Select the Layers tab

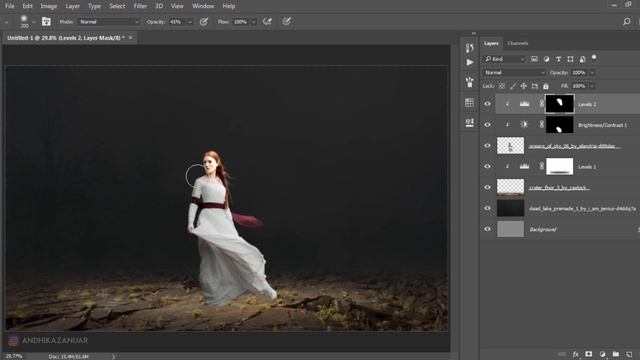coord(491,43)
